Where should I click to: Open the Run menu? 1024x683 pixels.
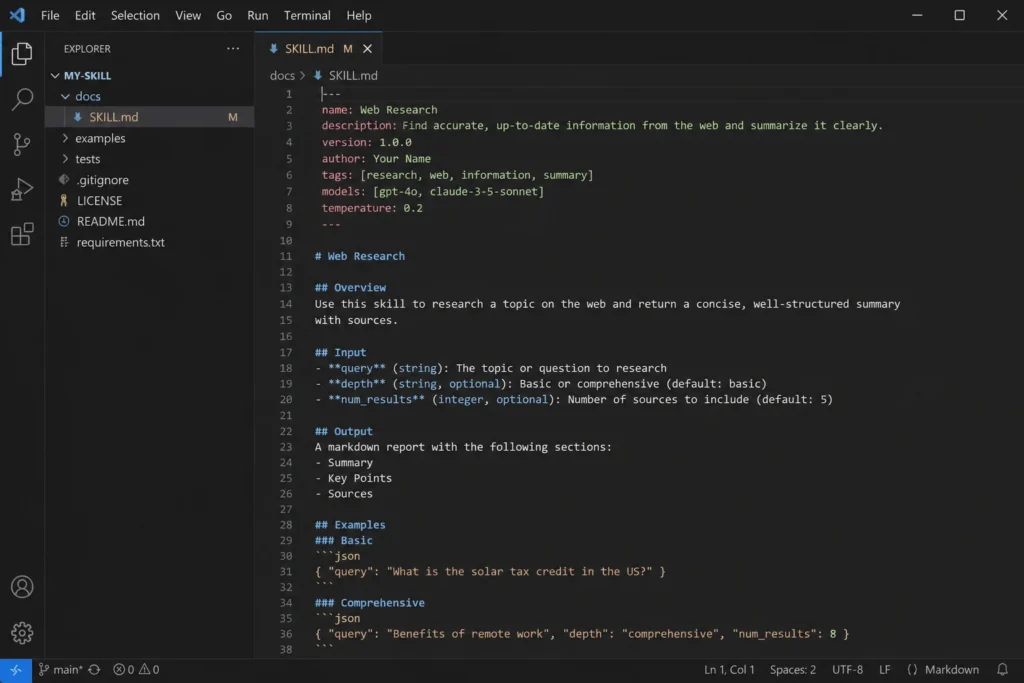(x=257, y=15)
